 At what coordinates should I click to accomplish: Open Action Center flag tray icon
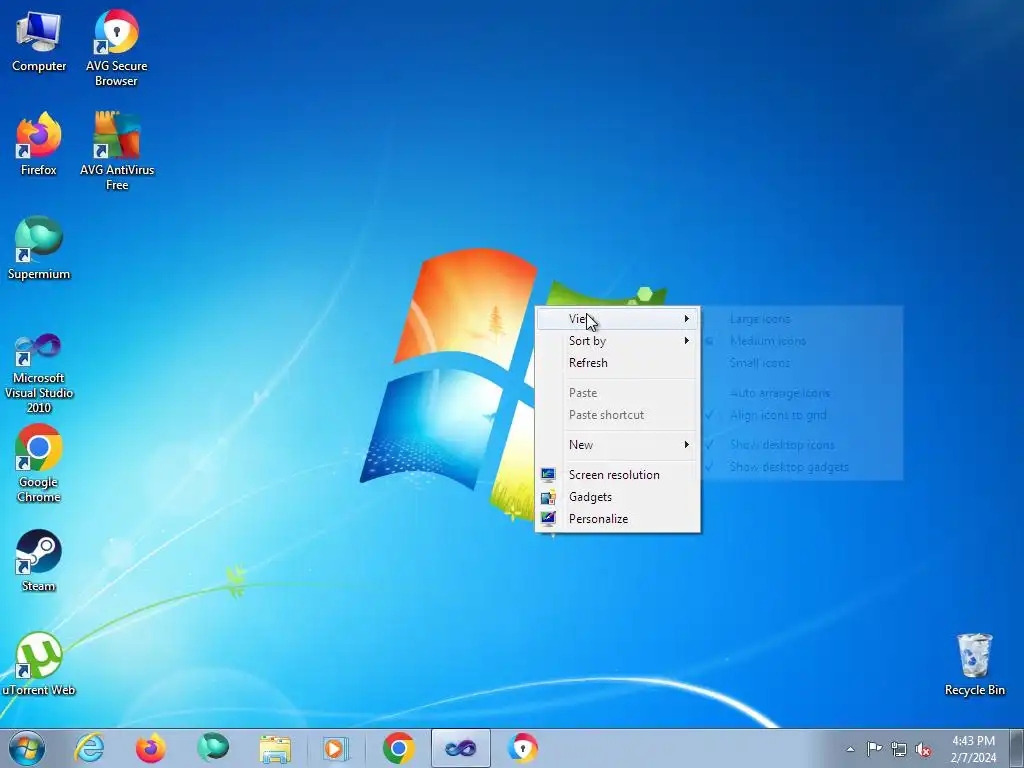pos(874,748)
